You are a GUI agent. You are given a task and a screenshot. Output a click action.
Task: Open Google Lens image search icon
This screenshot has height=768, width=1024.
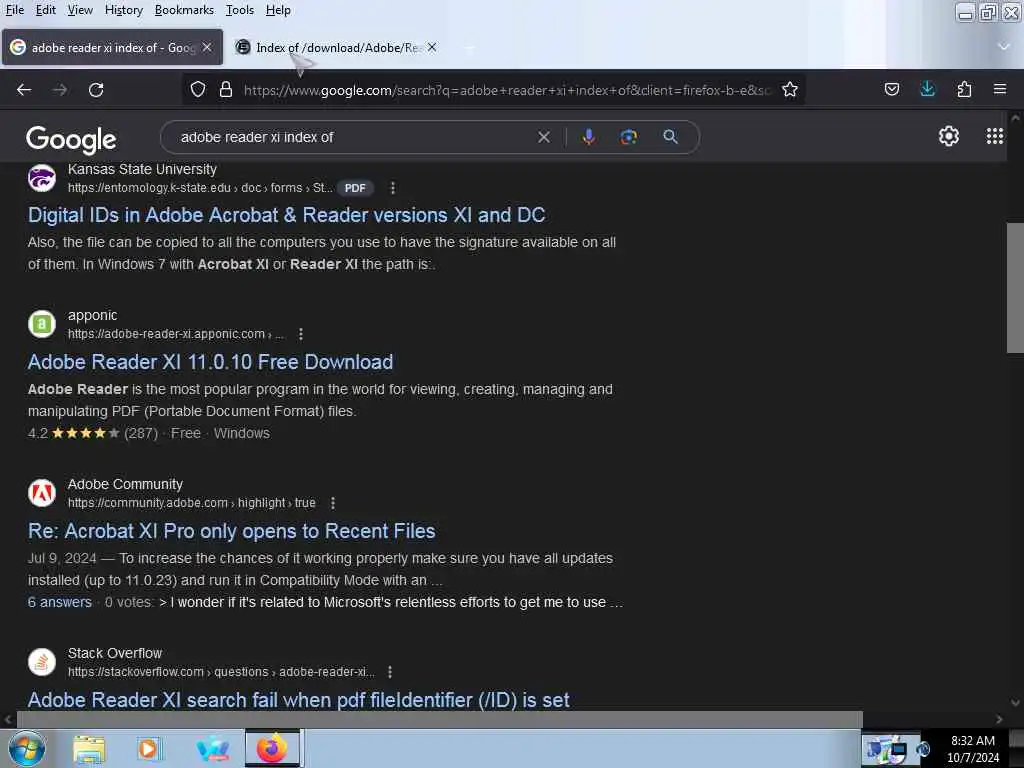[x=628, y=137]
